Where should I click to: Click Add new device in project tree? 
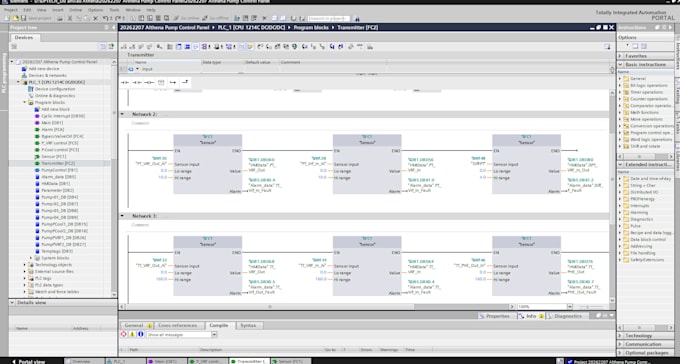coord(44,69)
